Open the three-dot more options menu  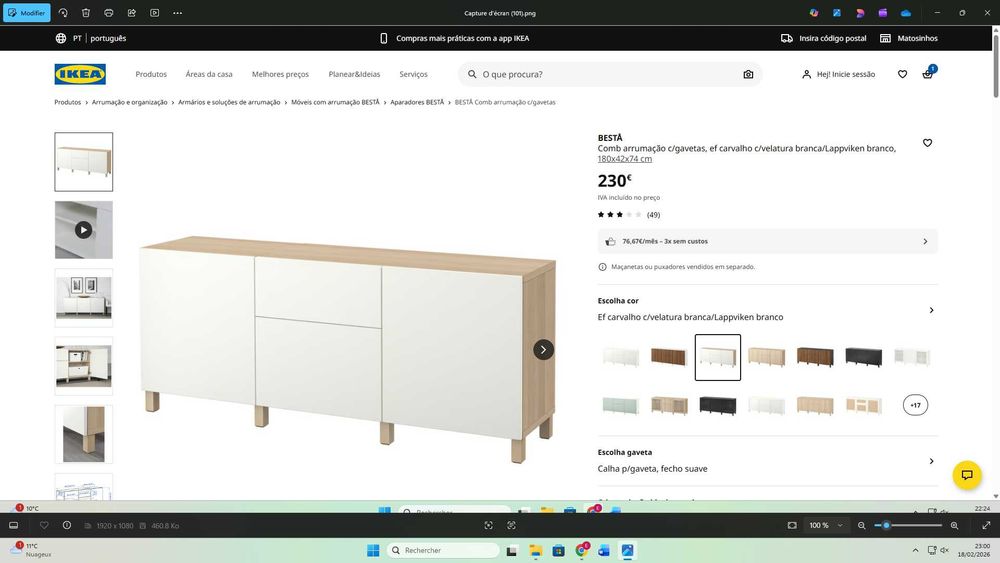[177, 13]
